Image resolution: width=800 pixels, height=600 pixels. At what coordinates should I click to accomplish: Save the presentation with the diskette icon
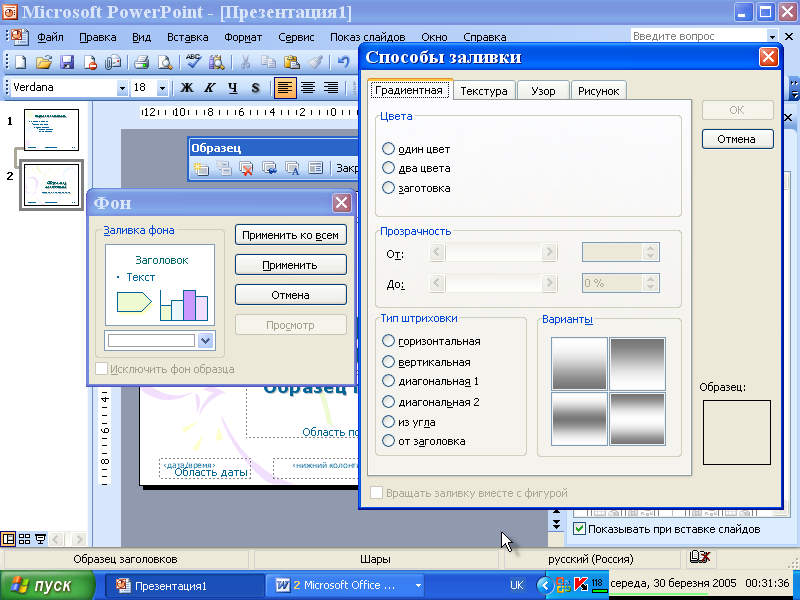point(67,62)
